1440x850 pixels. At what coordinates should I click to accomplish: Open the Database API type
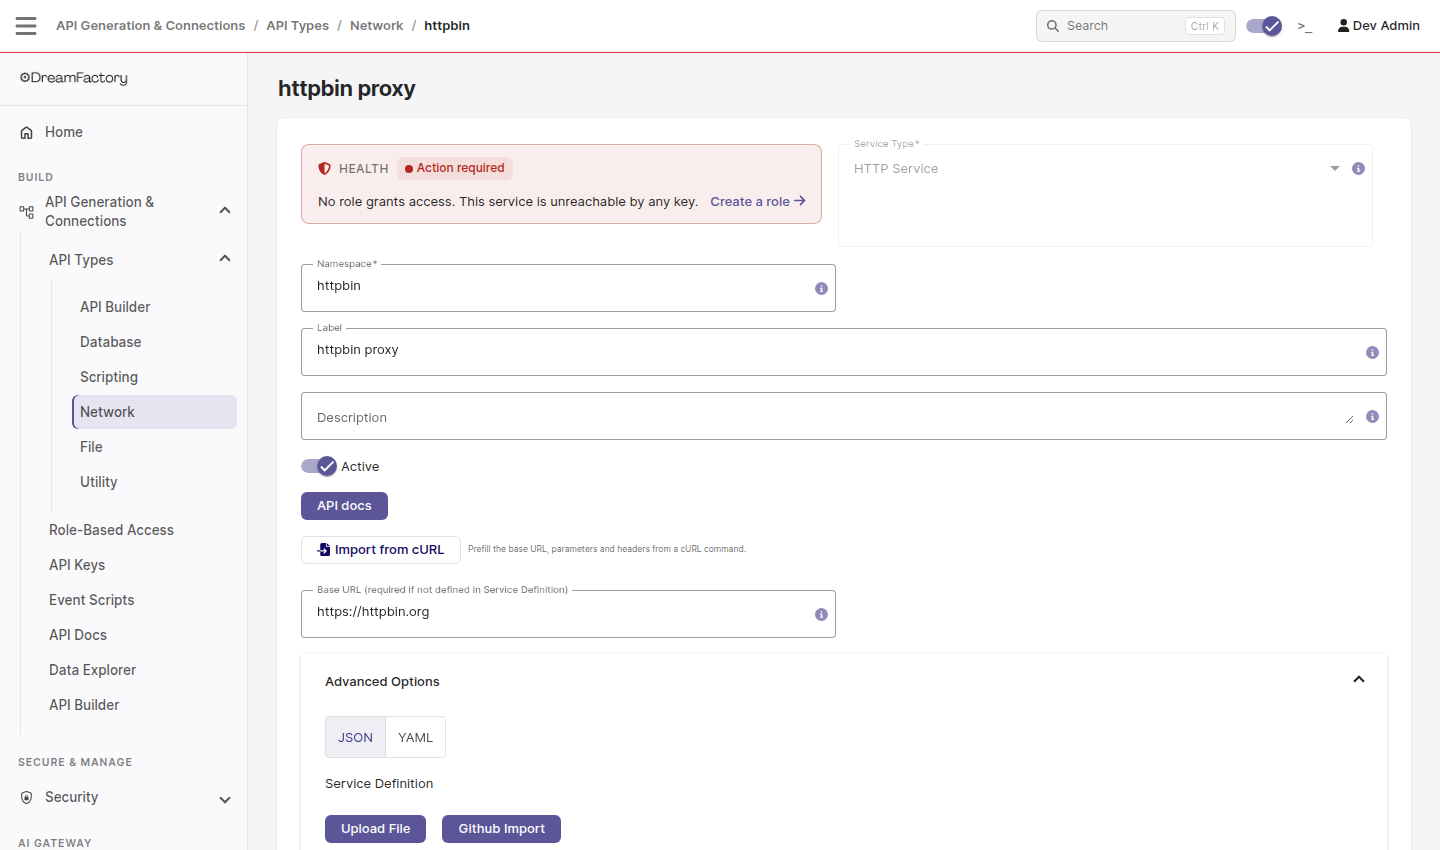[154, 342]
